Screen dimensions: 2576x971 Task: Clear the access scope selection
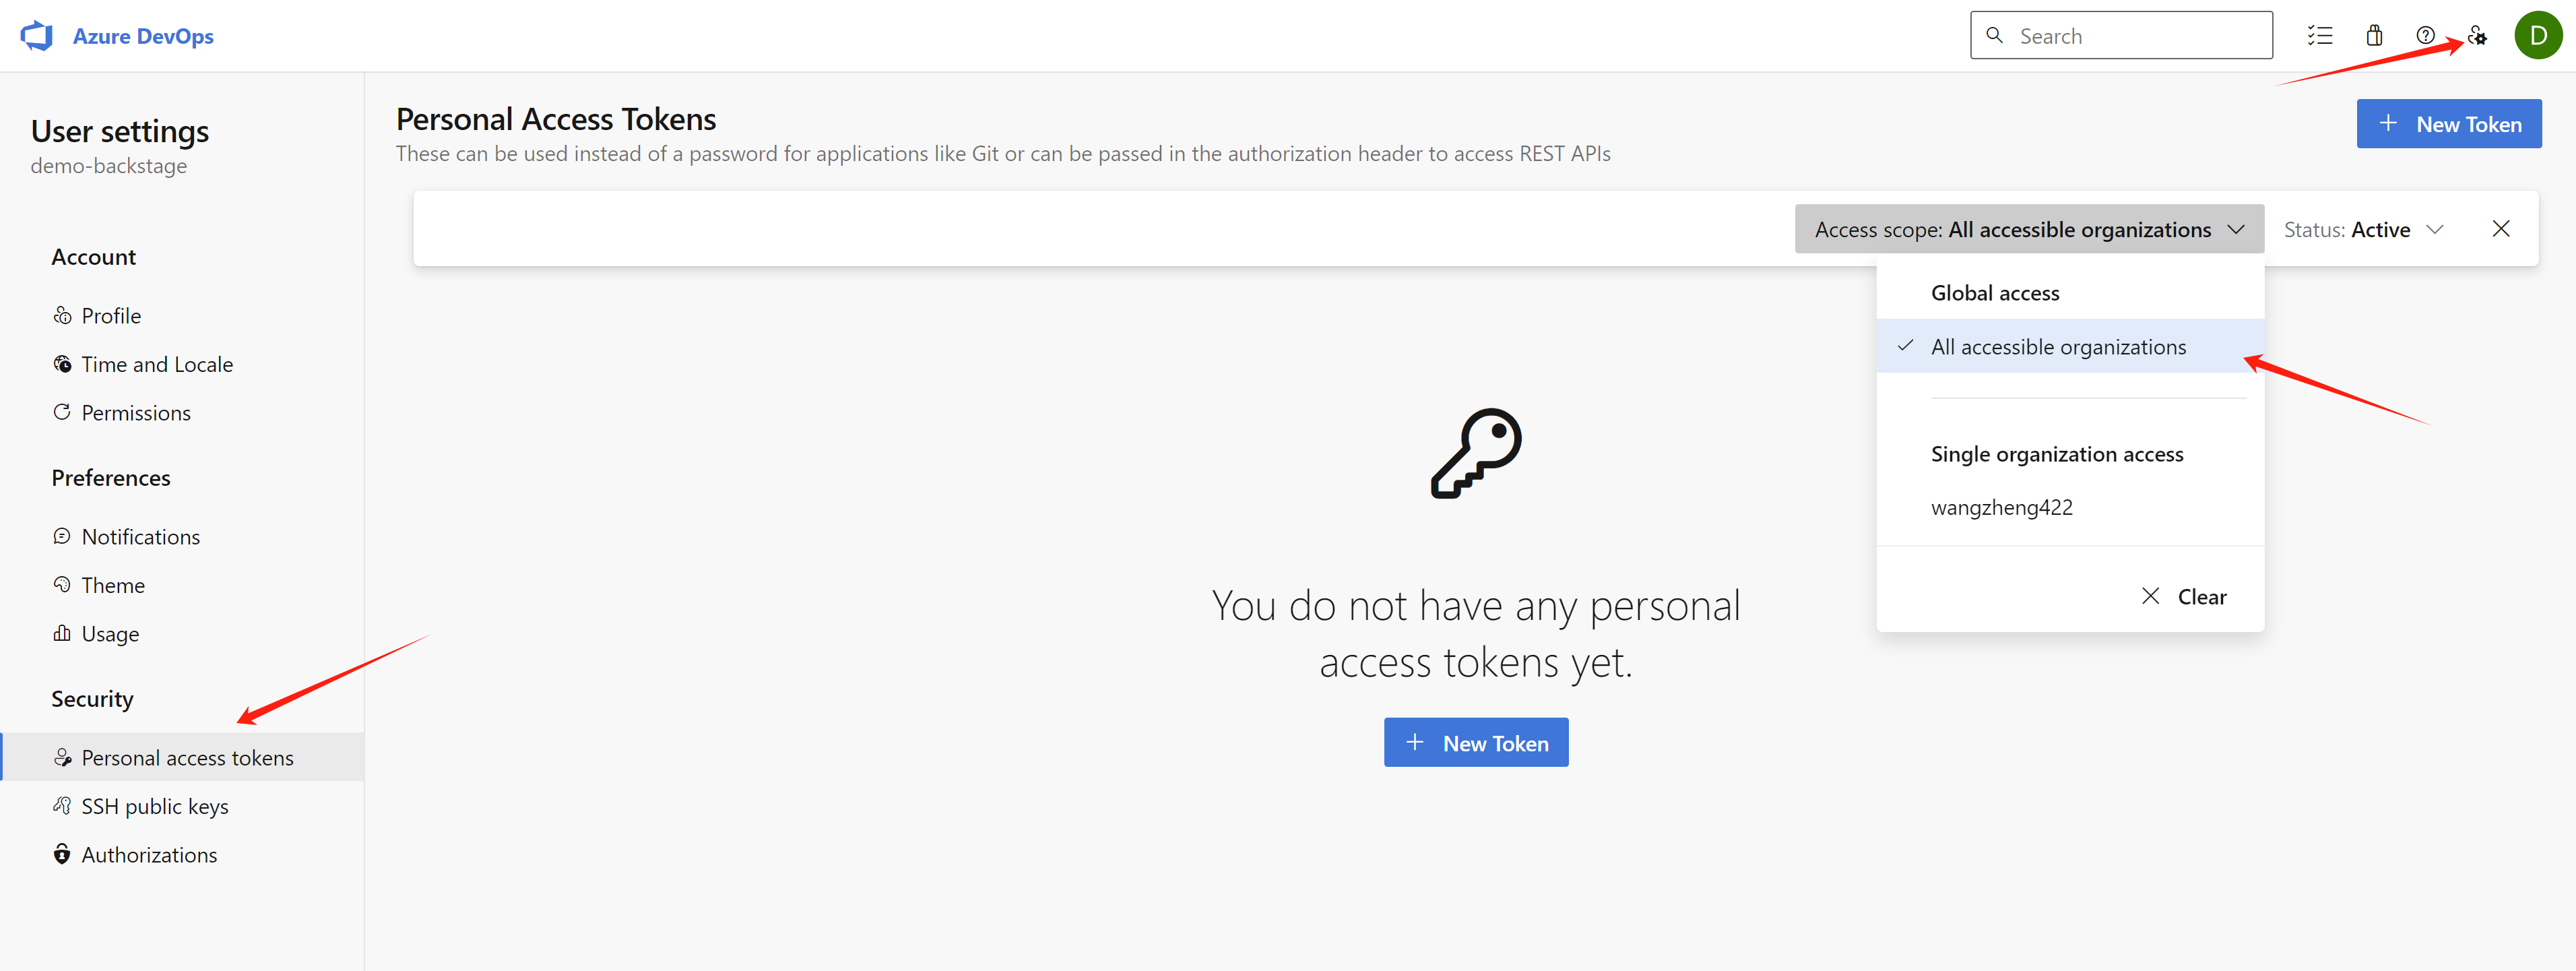point(2185,596)
